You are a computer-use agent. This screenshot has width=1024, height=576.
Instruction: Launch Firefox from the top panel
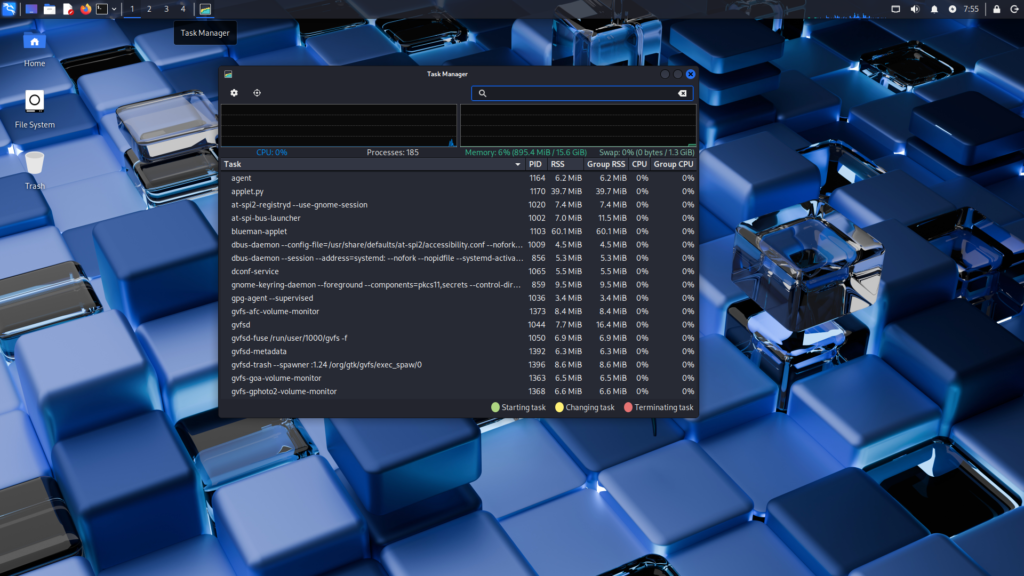[x=85, y=9]
